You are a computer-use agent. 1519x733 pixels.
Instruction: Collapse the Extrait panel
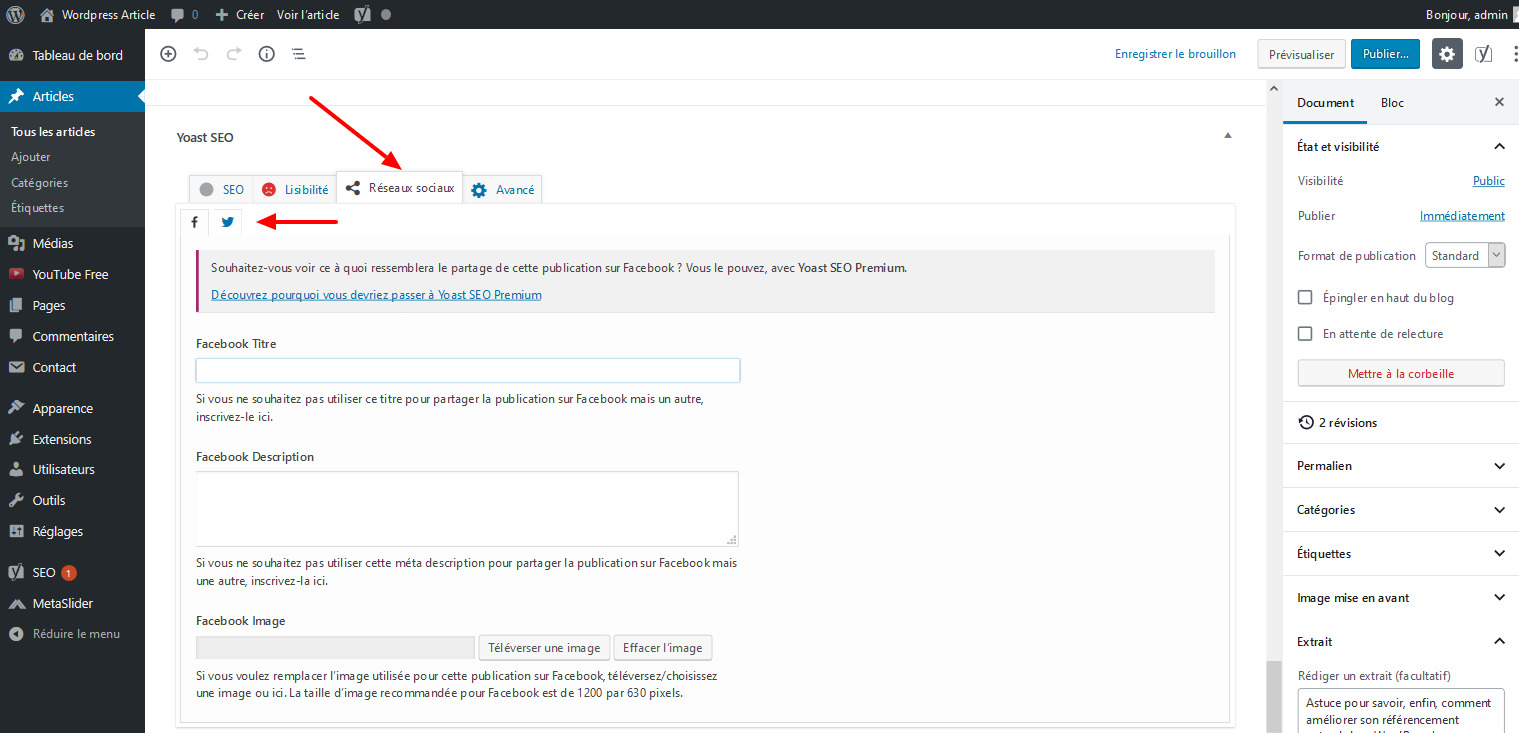(1401, 642)
